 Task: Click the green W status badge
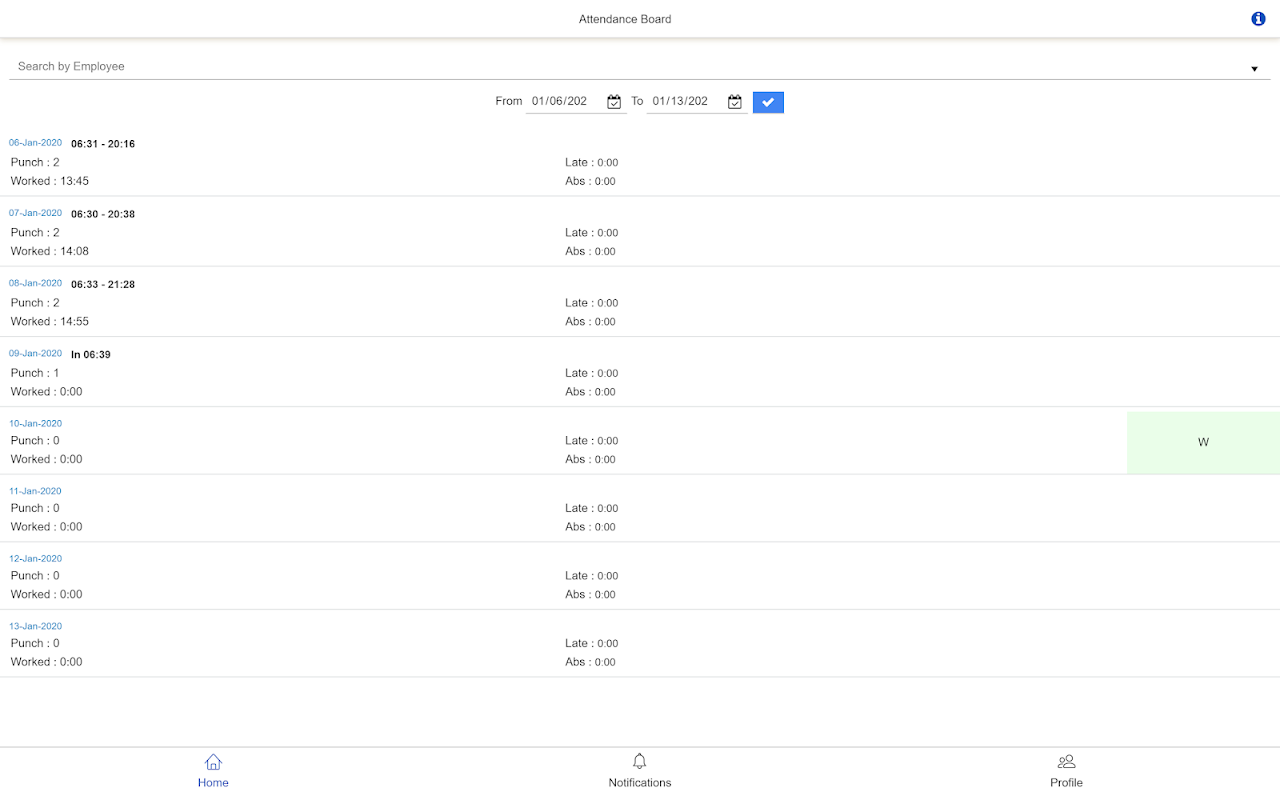click(1203, 442)
